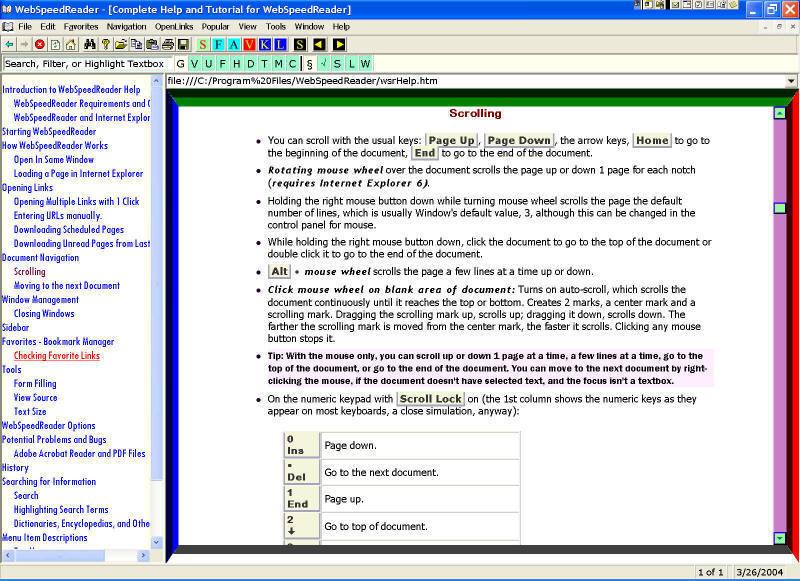Click the green S toolbar button
Viewport: 800px width, 581px height.
(x=203, y=45)
